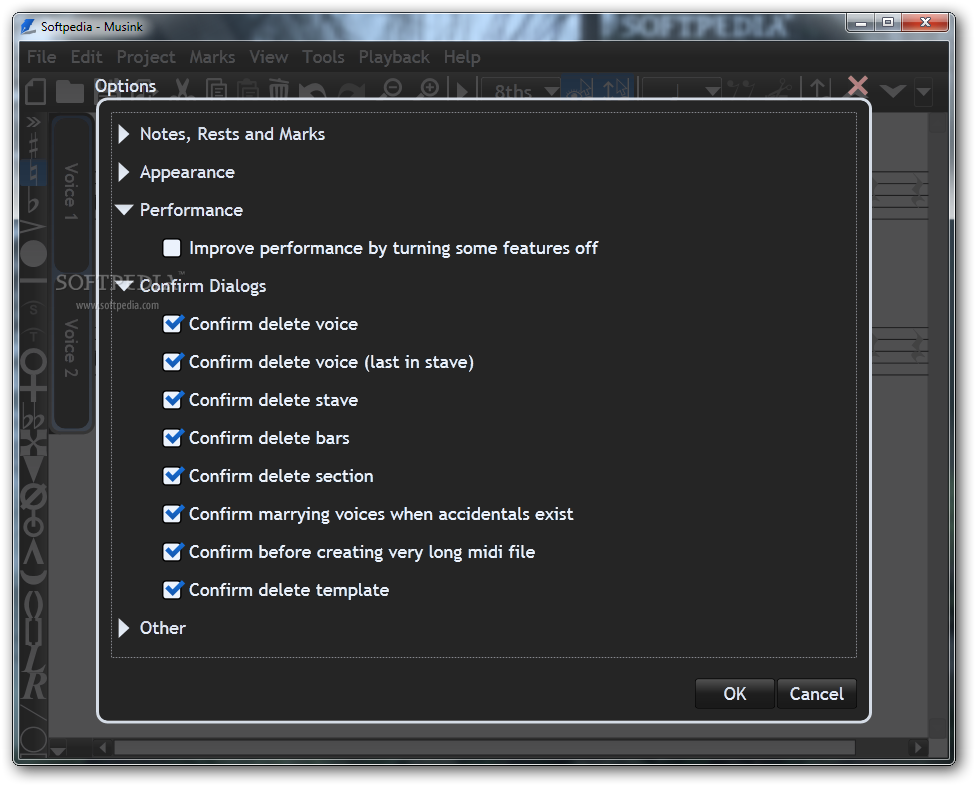Select the single flat accidental icon
976x786 pixels.
coord(33,202)
